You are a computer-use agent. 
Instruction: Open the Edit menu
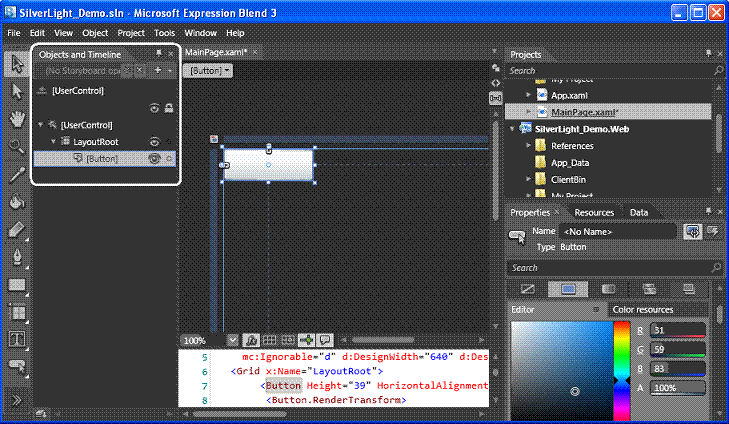pyautogui.click(x=37, y=33)
